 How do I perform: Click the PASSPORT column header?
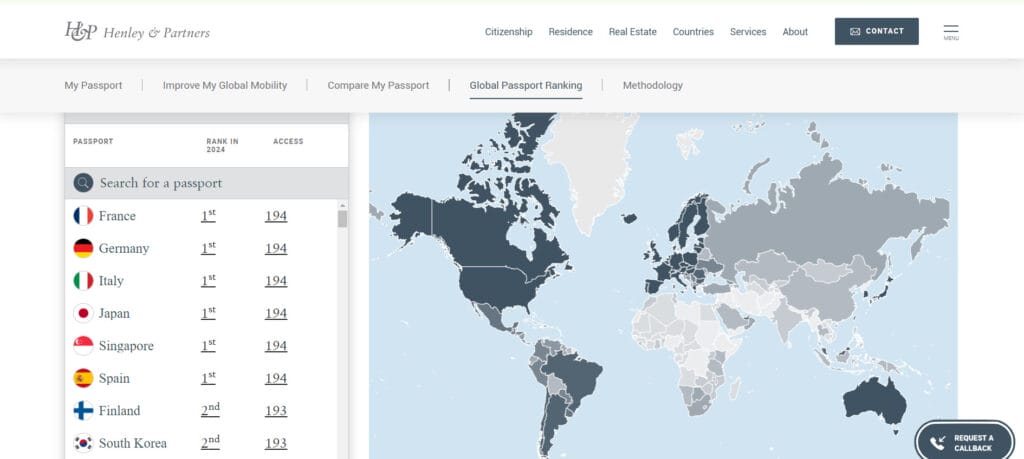[93, 141]
